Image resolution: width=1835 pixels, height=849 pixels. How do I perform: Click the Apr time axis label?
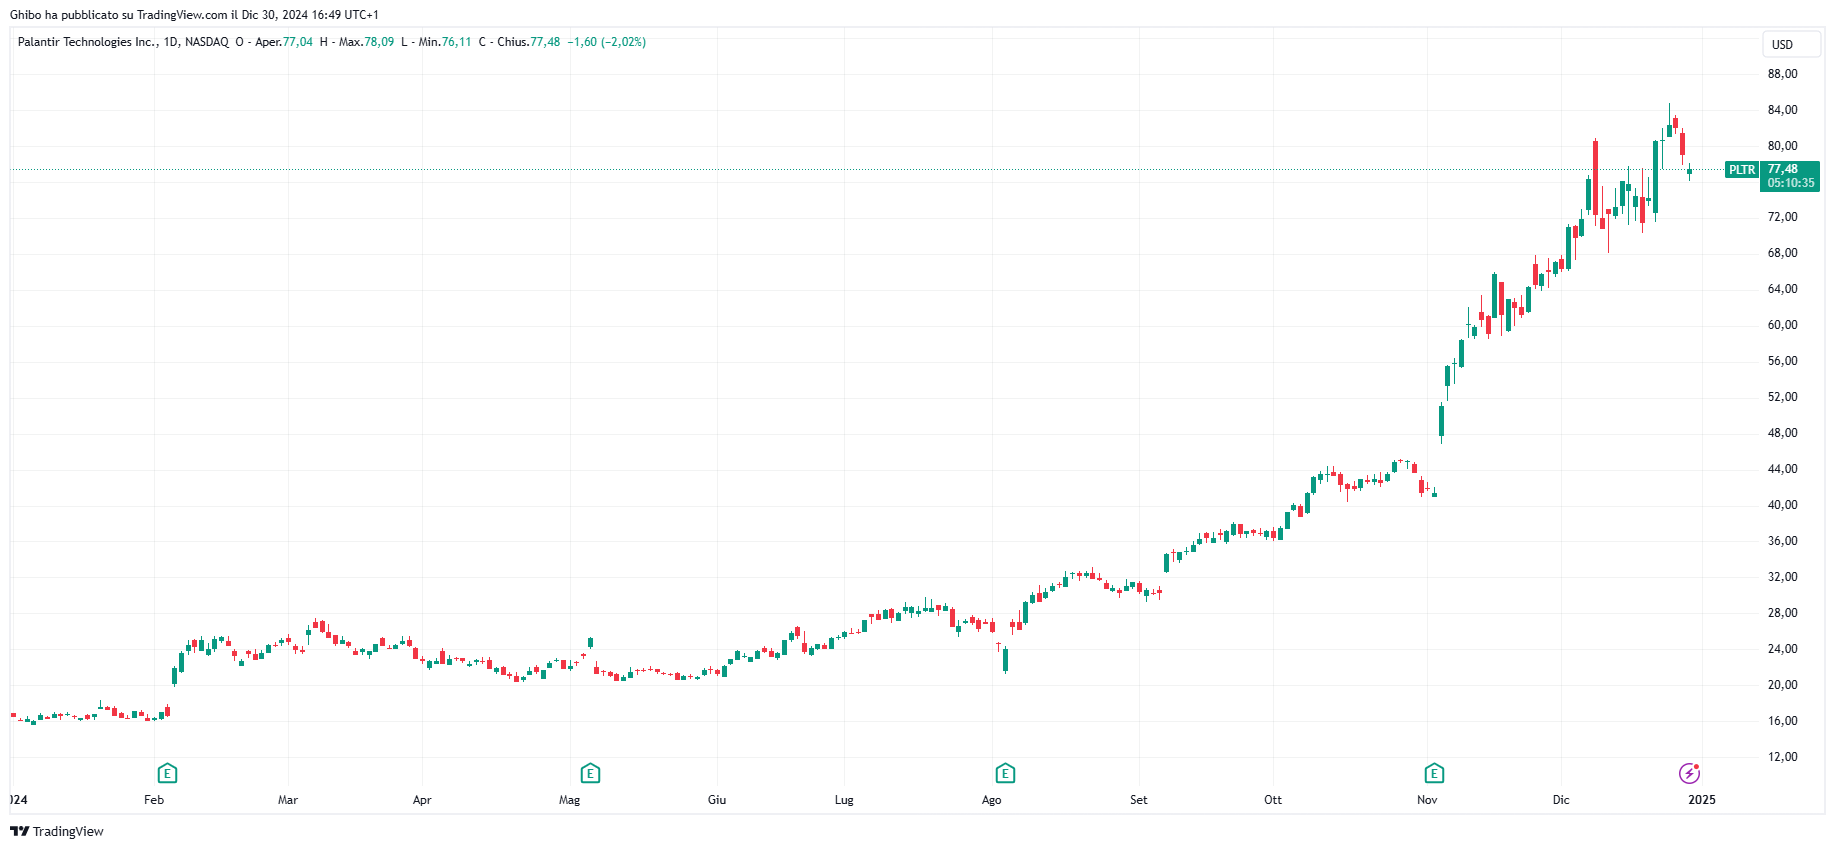tap(422, 800)
